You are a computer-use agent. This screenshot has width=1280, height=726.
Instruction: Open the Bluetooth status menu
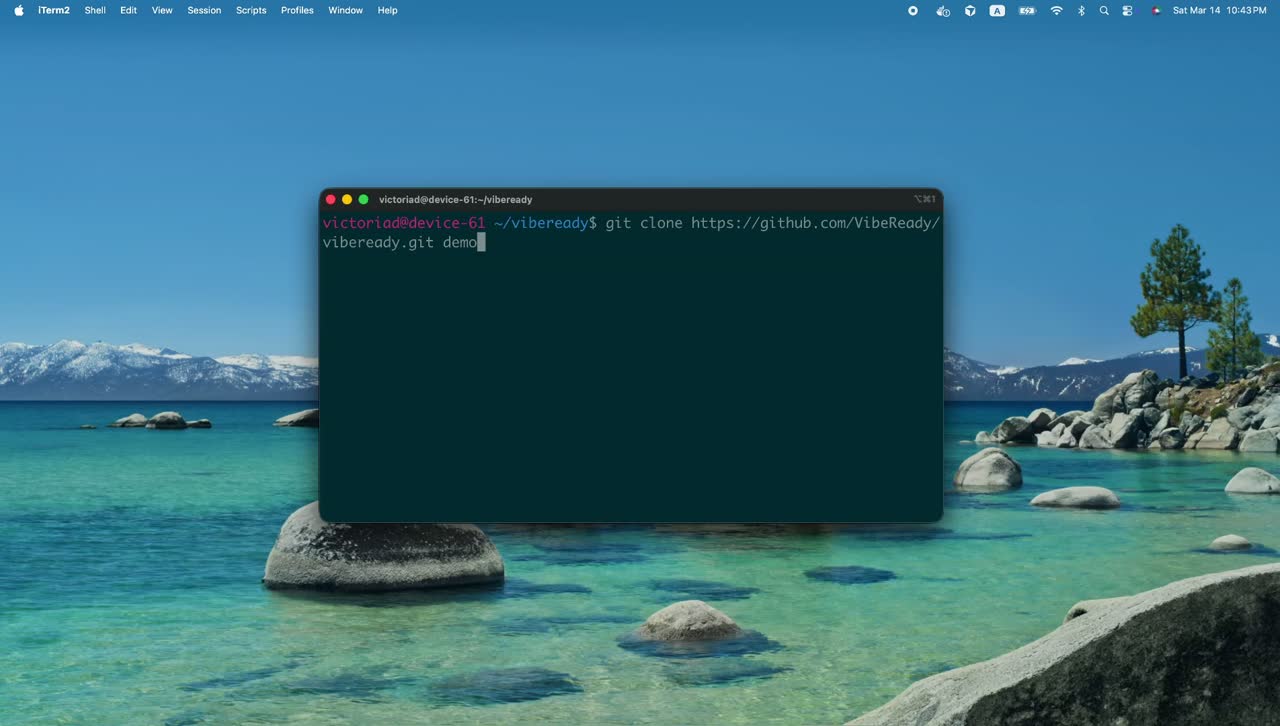tap(1081, 10)
